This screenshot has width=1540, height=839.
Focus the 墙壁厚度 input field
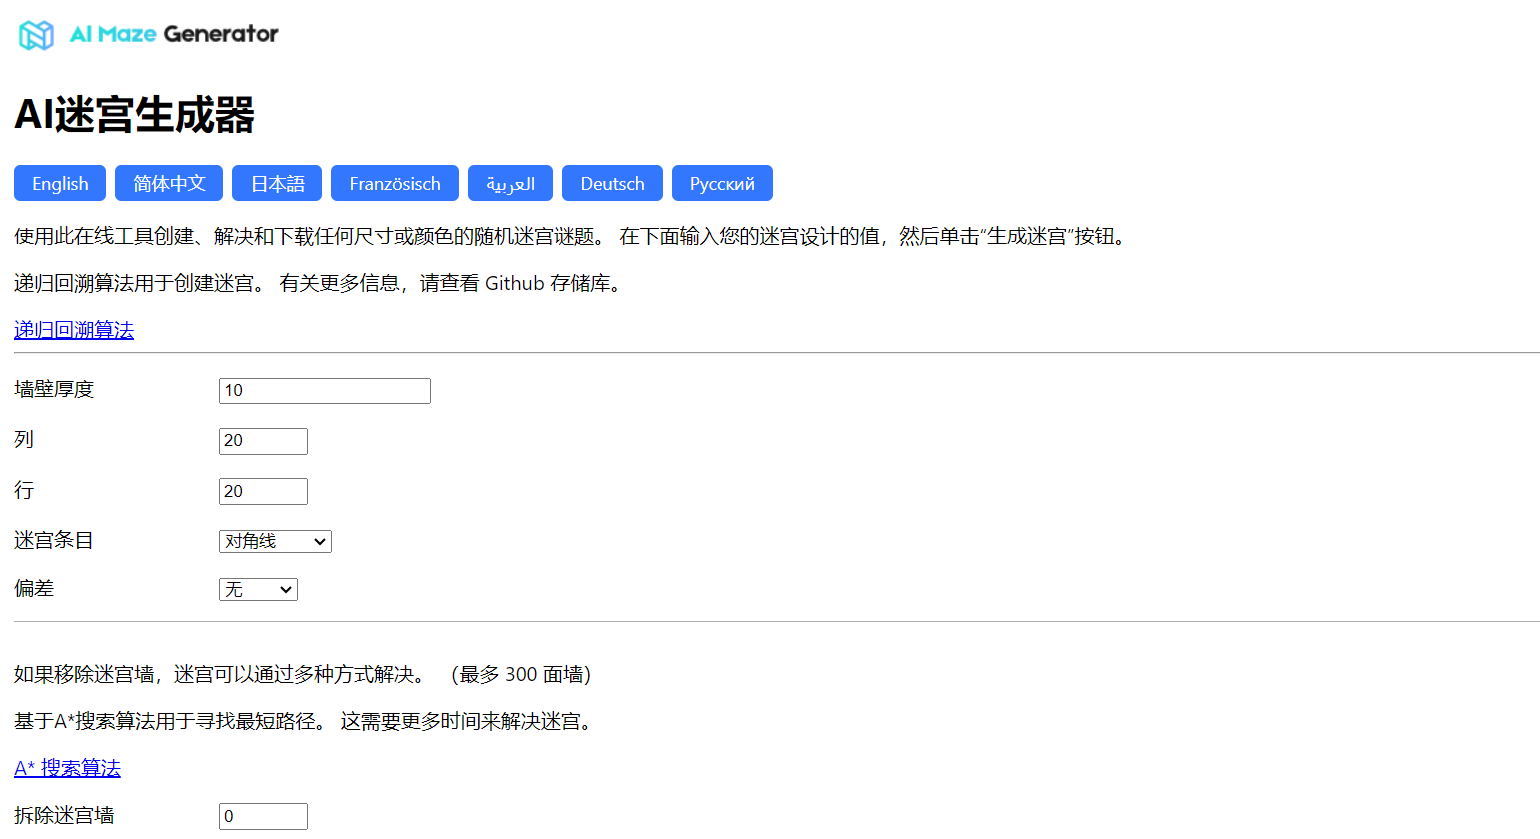[x=324, y=391]
